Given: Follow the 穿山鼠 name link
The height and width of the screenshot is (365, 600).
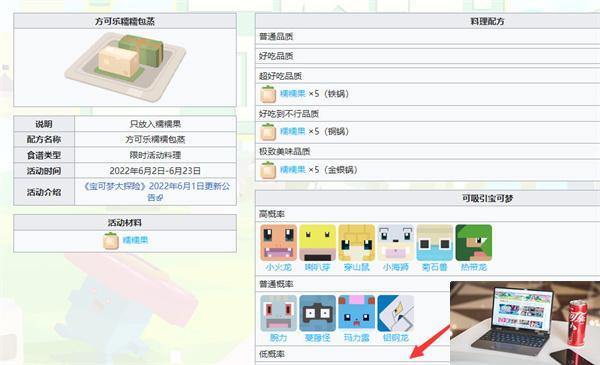Looking at the screenshot, I should click(356, 267).
